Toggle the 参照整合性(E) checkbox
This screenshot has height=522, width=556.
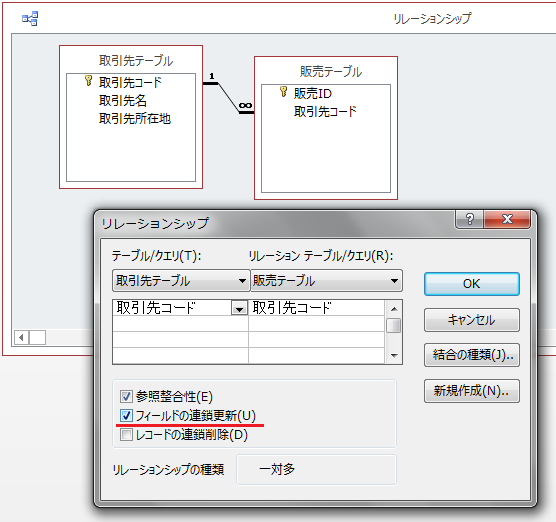[x=126, y=396]
